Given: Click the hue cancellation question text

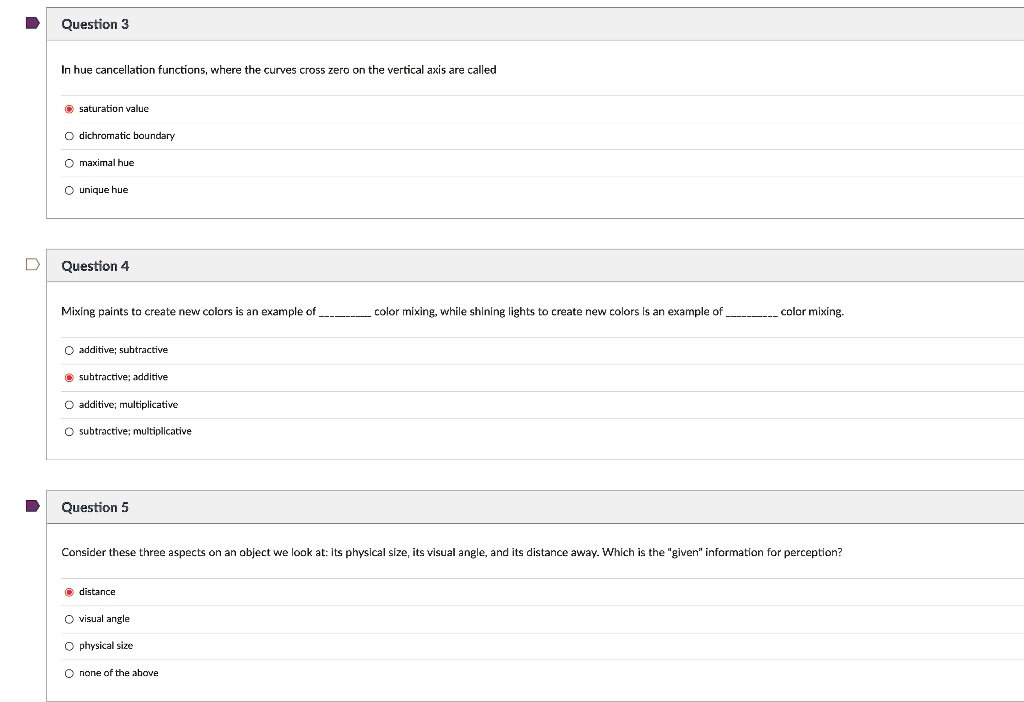Looking at the screenshot, I should 278,70.
